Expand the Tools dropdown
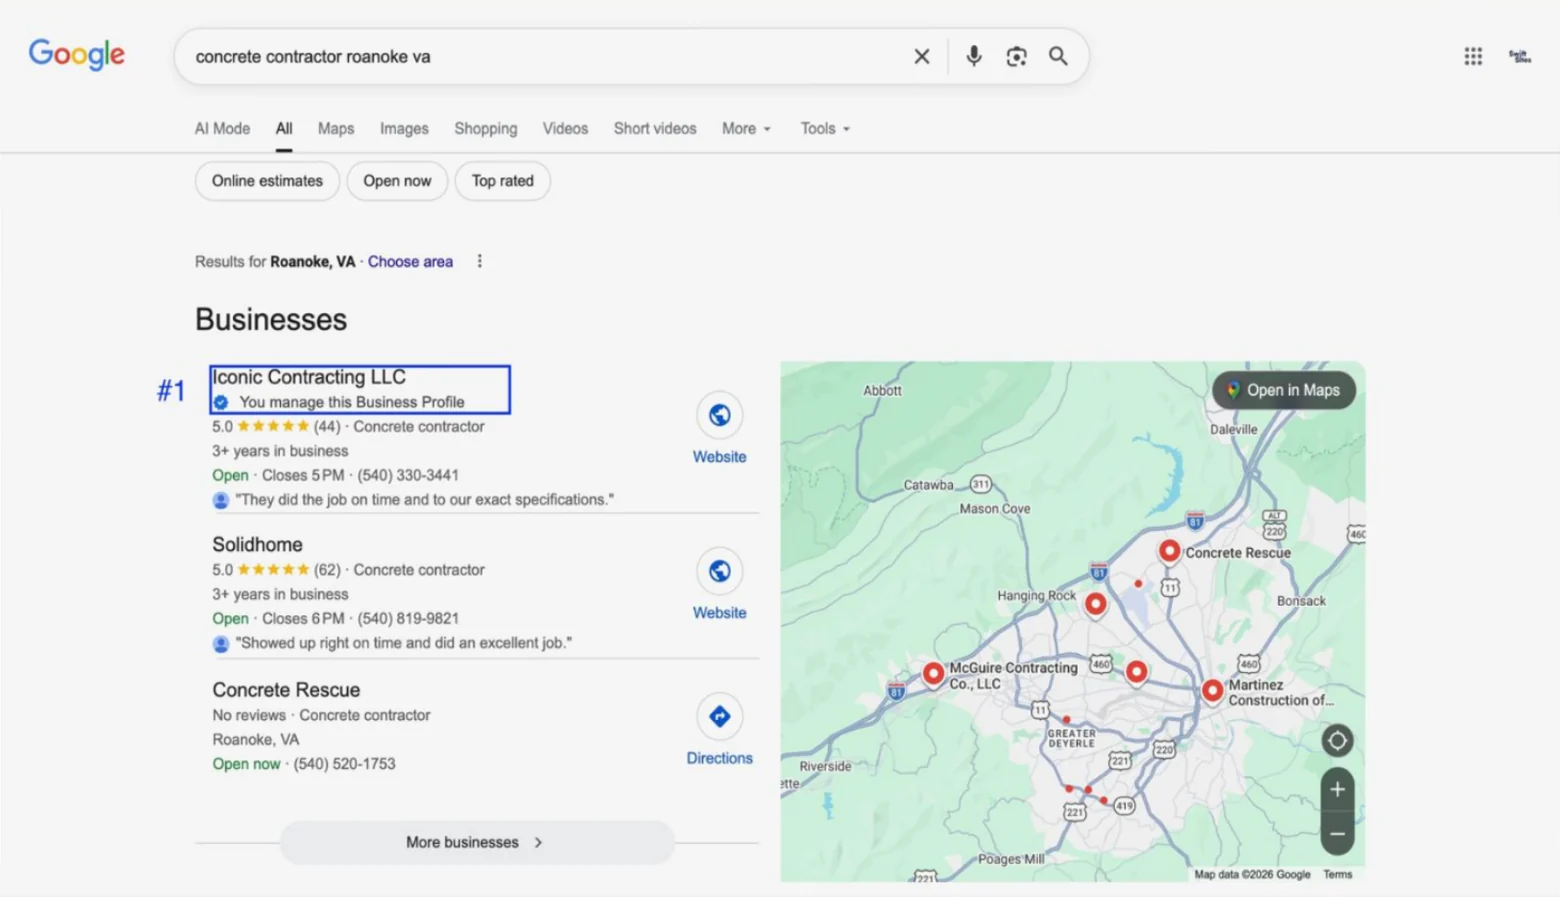1560x897 pixels. (x=825, y=129)
